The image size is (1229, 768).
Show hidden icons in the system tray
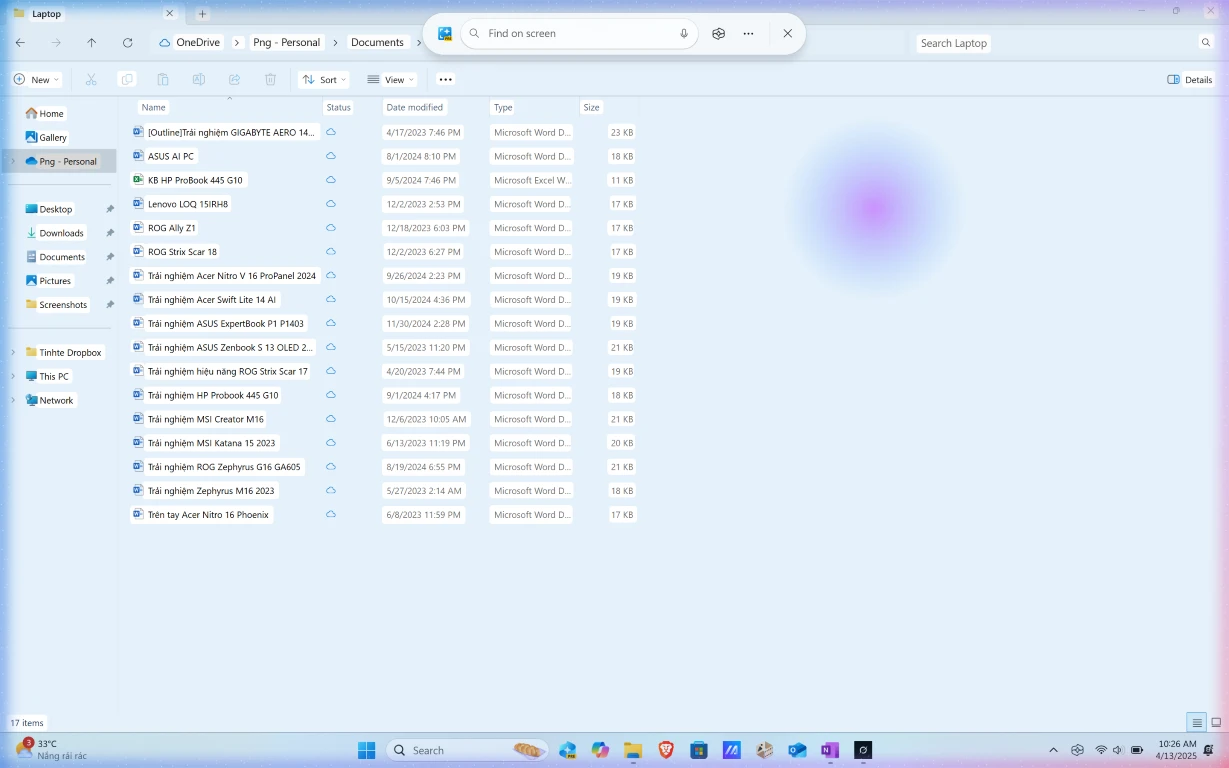1053,750
